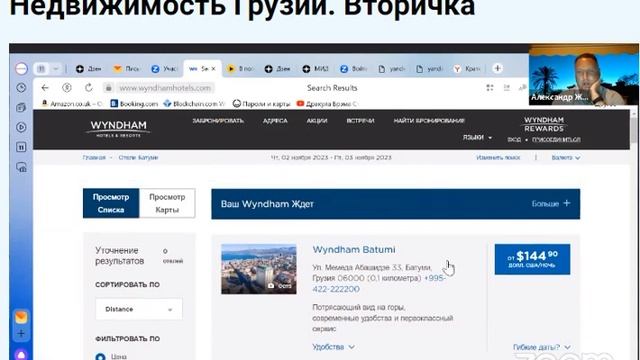Open the Акции menu item
The width and height of the screenshot is (640, 360).
[317, 121]
